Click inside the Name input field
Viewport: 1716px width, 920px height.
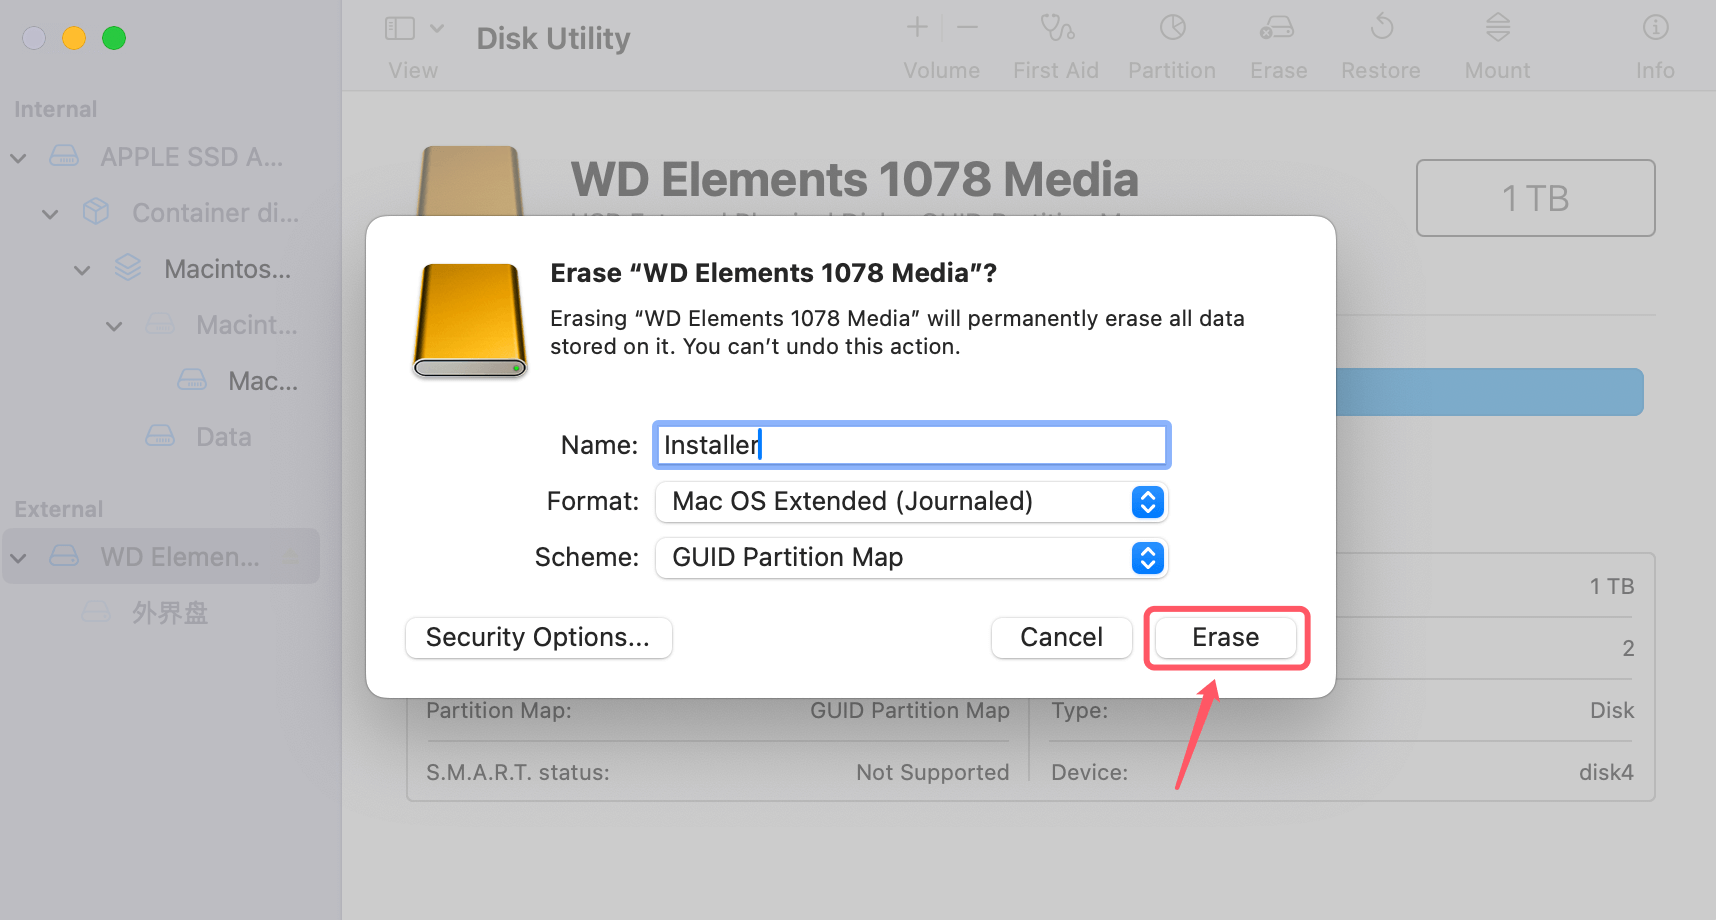pyautogui.click(x=910, y=445)
